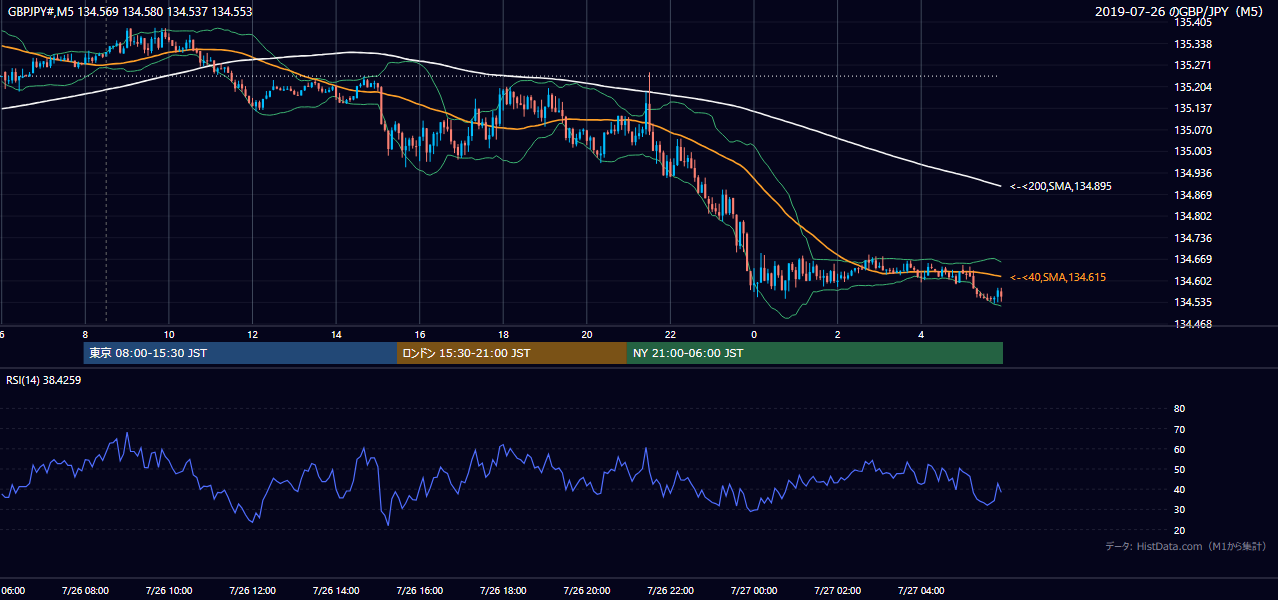Click RSI axis level 20
The image size is (1278, 600).
point(1179,530)
